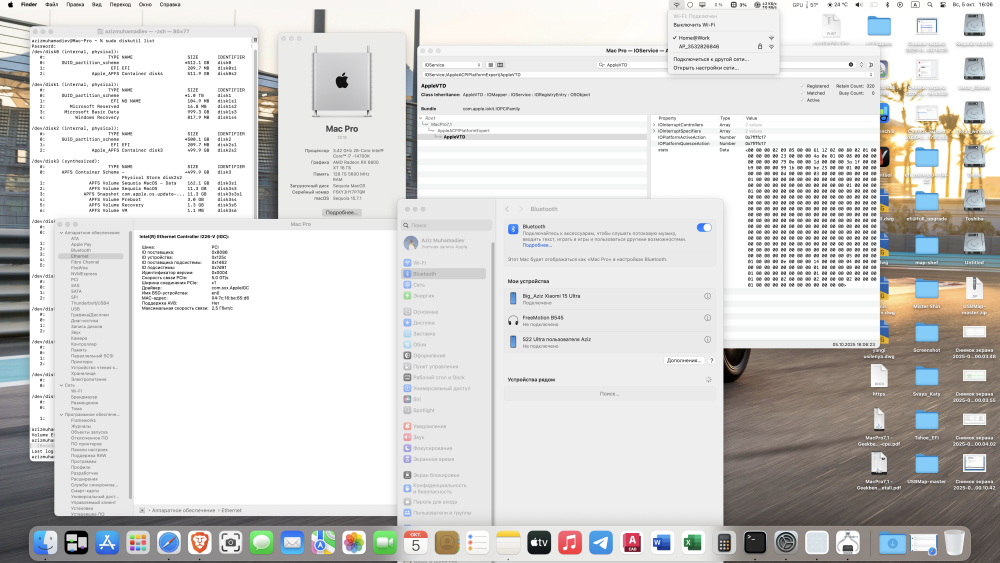Image resolution: width=1000 pixels, height=563 pixels.
Task: Open the Файл menu in menu bar
Action: click(x=52, y=4)
